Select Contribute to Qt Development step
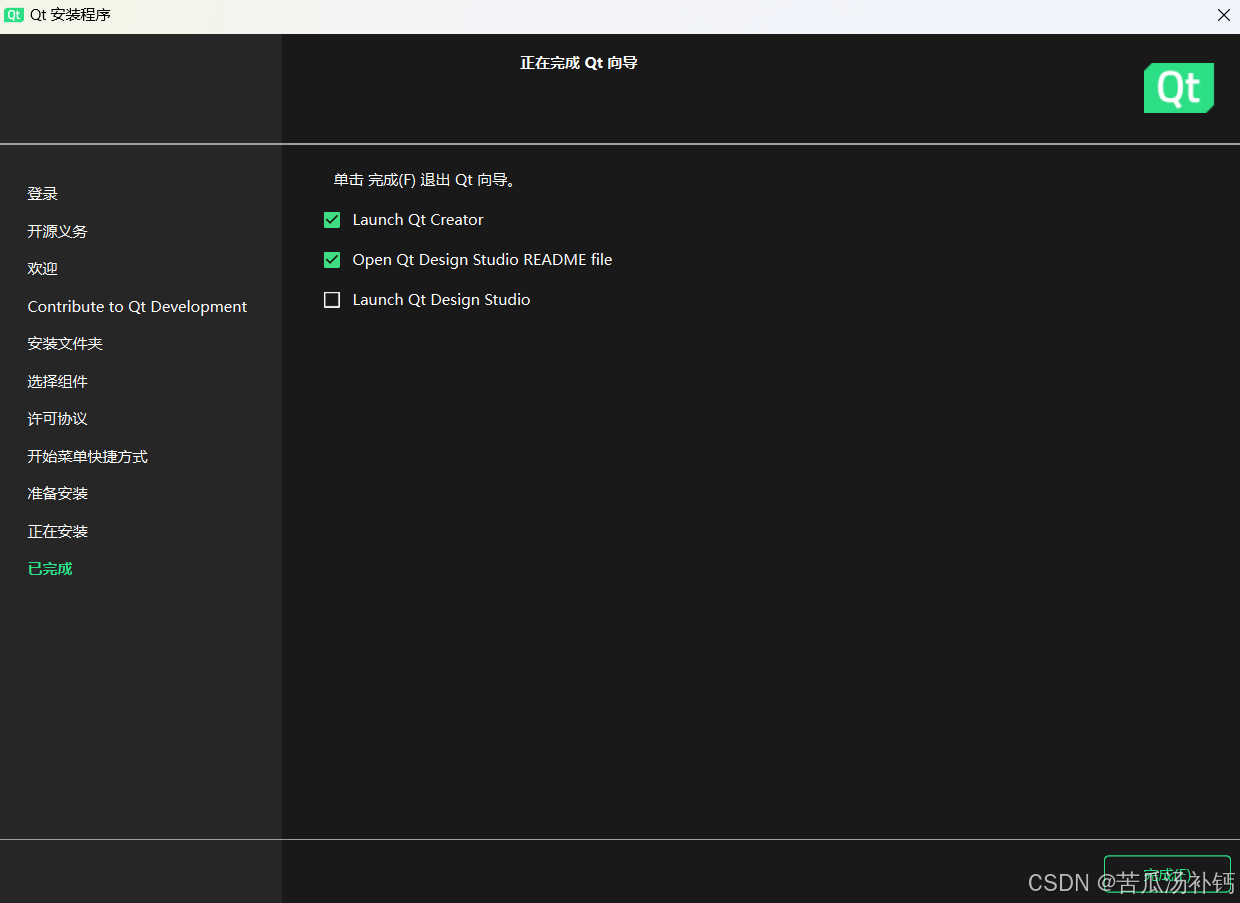This screenshot has width=1240, height=903. click(137, 307)
